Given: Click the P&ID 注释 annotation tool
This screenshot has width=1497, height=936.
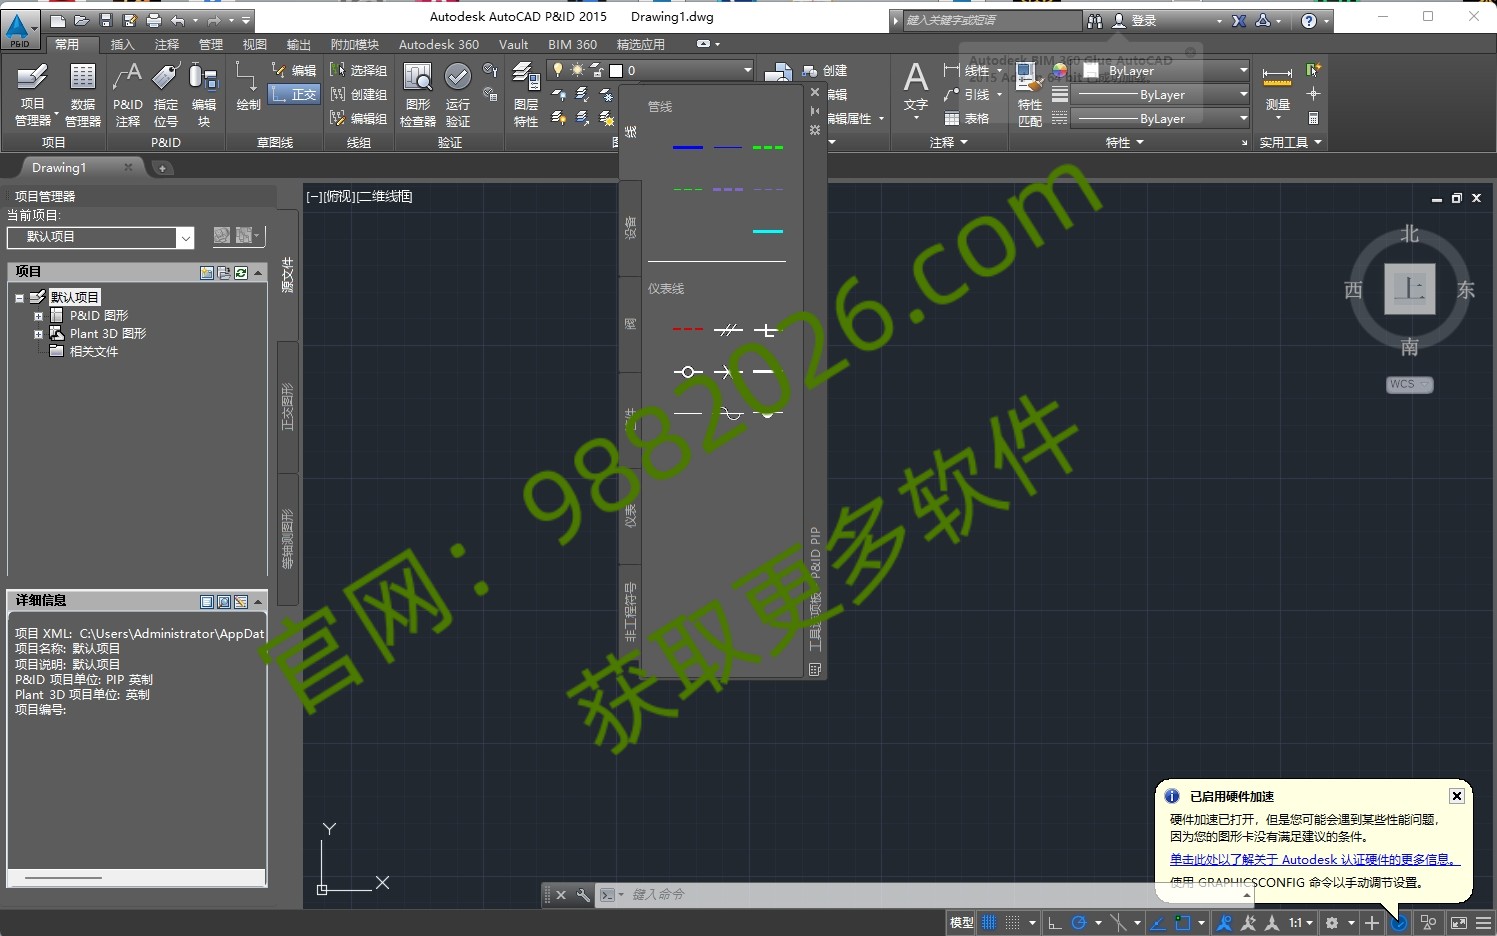Looking at the screenshot, I should click(128, 95).
